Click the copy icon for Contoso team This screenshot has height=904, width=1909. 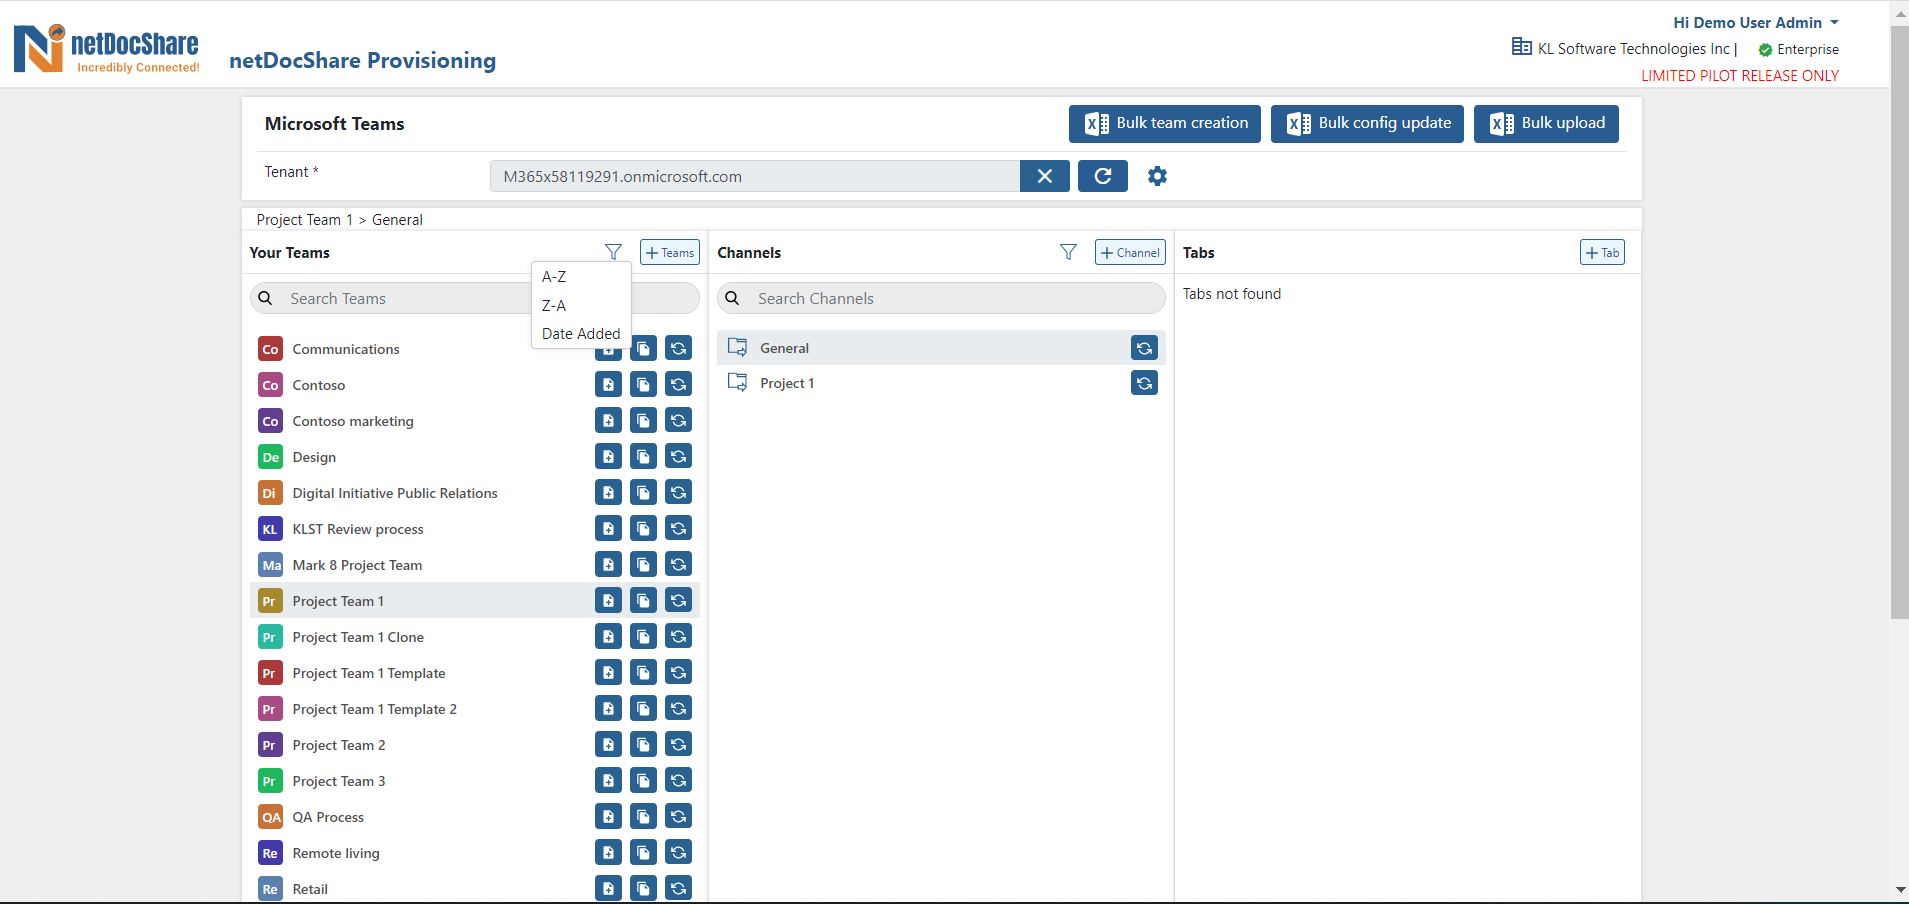pos(643,384)
